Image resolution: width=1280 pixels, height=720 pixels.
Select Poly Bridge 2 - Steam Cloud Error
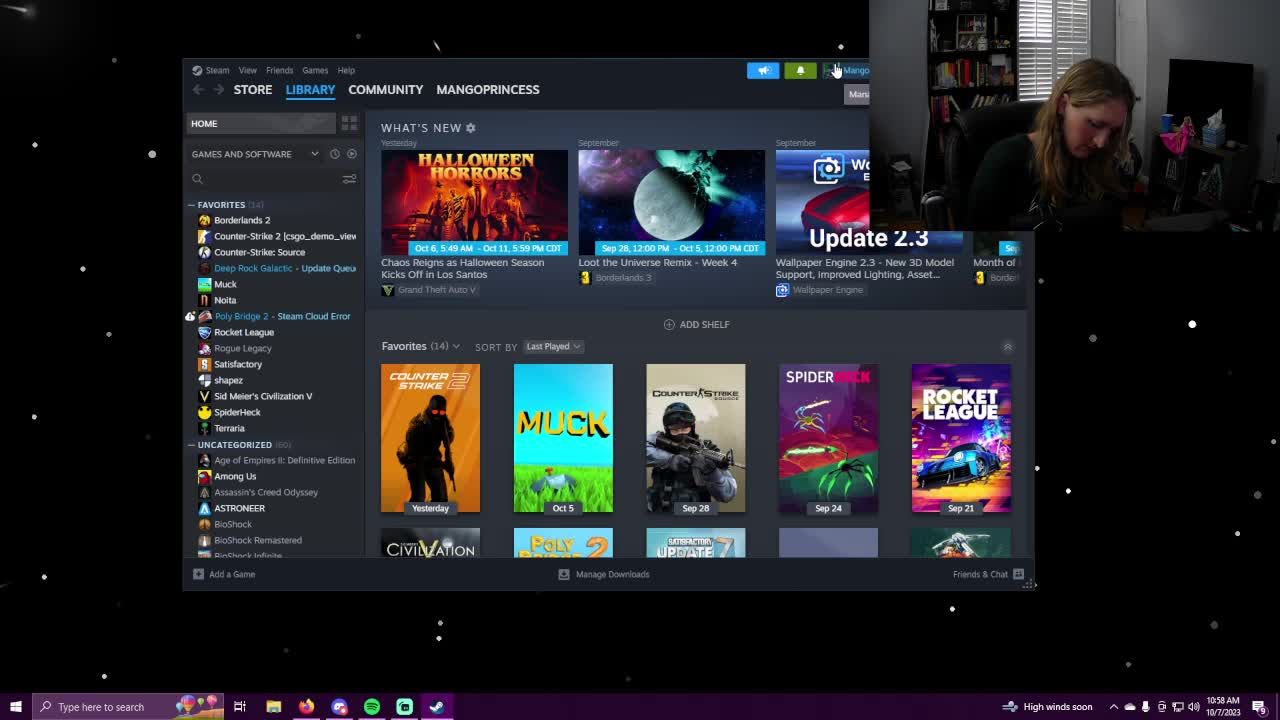[282, 316]
